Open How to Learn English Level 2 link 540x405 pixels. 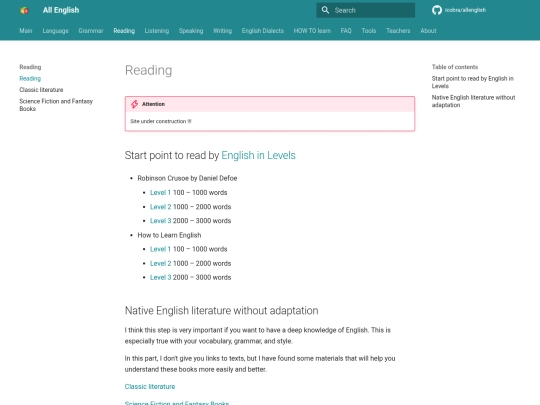[160, 263]
